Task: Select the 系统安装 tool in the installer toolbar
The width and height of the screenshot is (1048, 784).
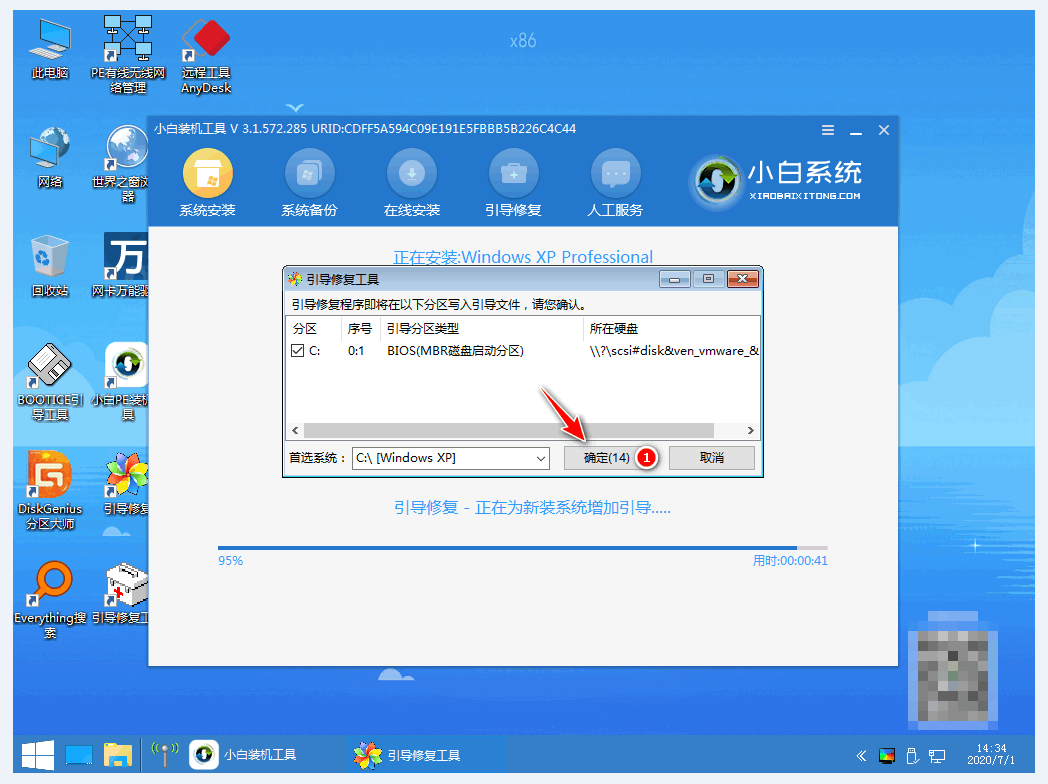Action: 207,180
